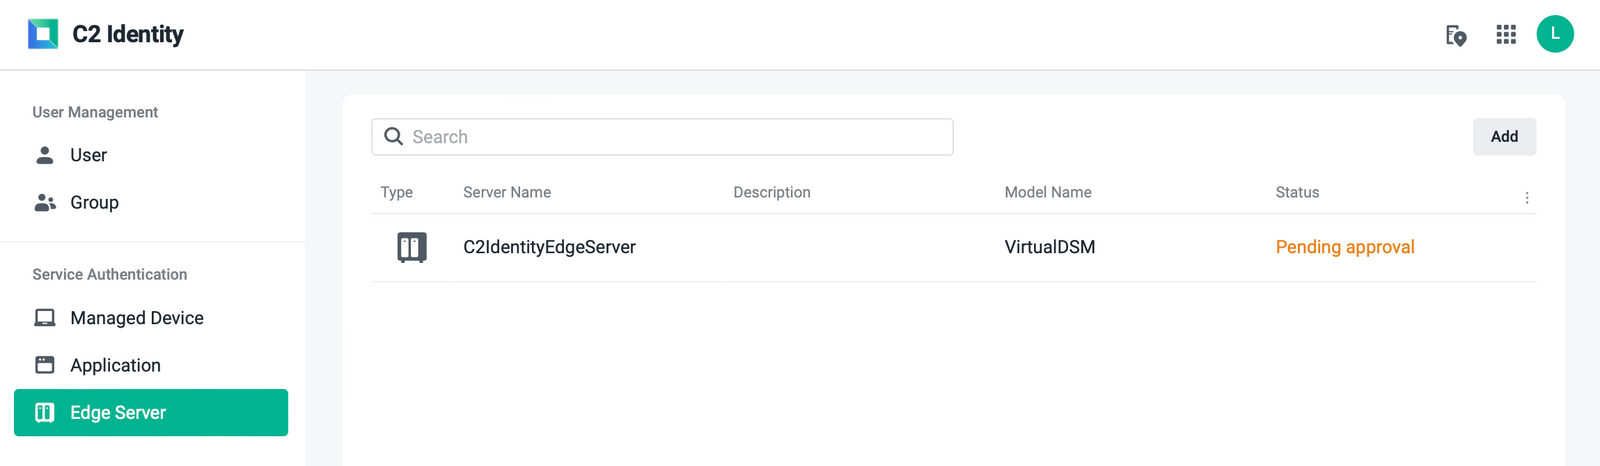Click the Application window icon
Screen dimensions: 1600x466
pyautogui.click(x=45, y=365)
